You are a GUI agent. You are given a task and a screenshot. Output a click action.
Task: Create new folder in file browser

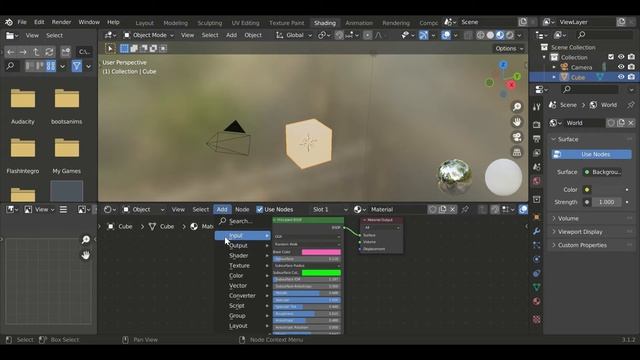(x=65, y=52)
